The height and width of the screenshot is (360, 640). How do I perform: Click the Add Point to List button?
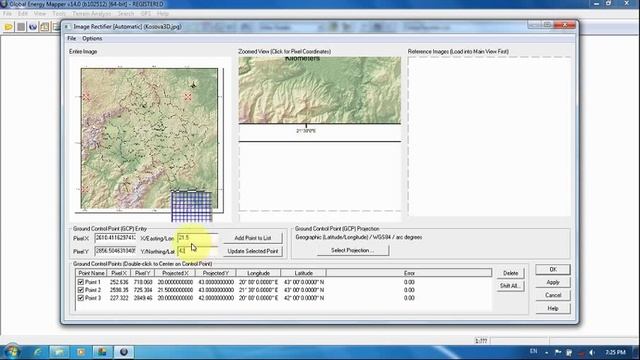point(253,238)
